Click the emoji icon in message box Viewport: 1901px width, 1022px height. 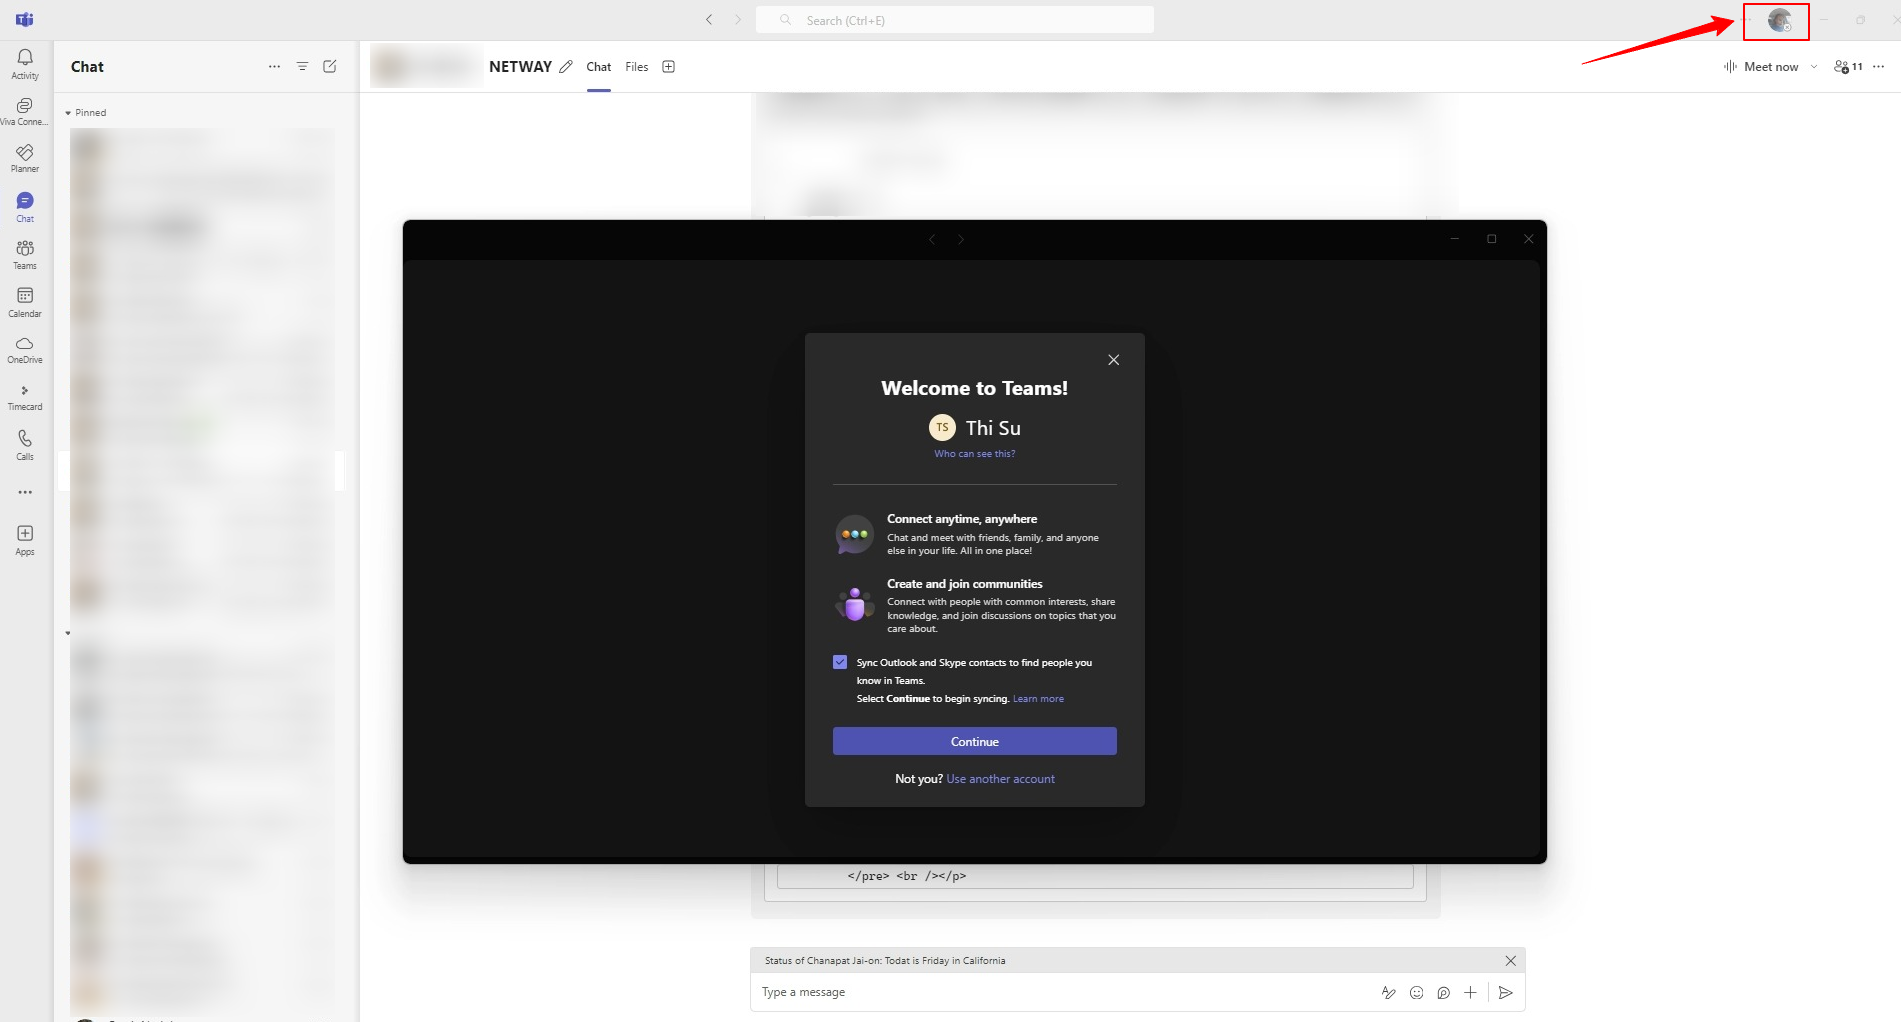click(x=1416, y=992)
